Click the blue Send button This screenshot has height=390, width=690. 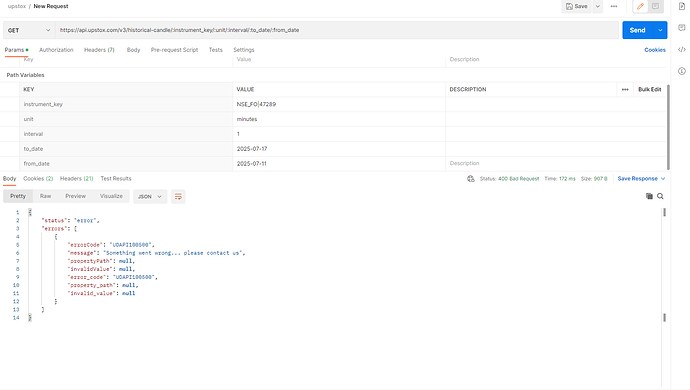637,30
